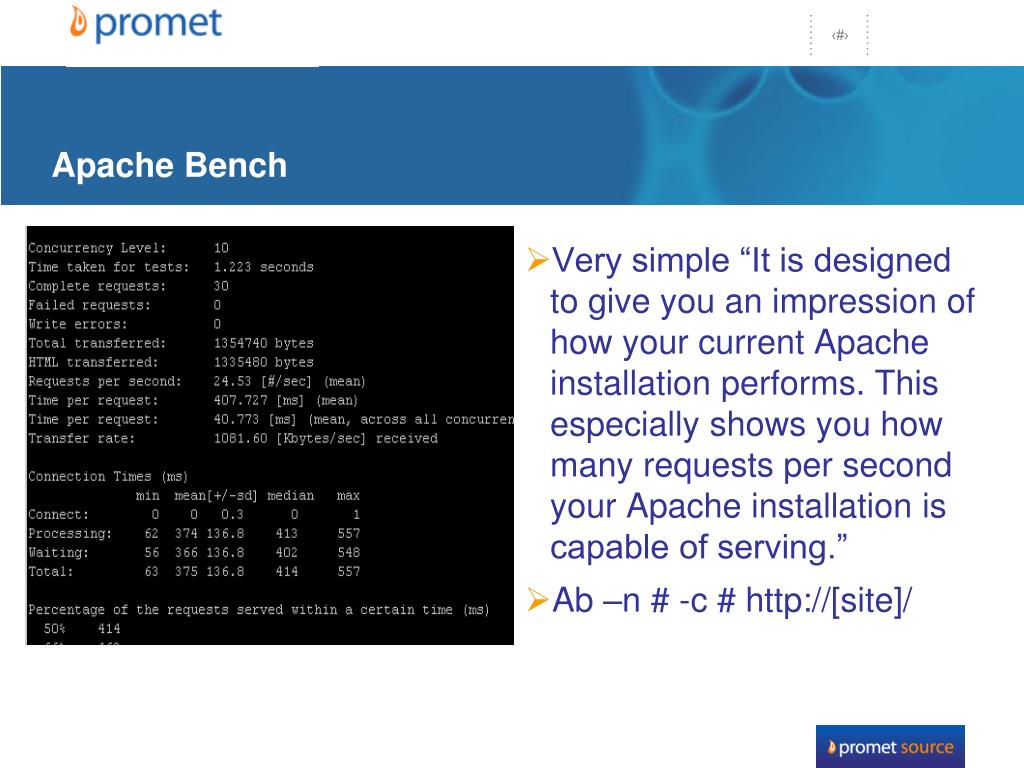Viewport: 1024px width, 768px height.
Task: Select the Apache Bench slide title
Action: (170, 165)
